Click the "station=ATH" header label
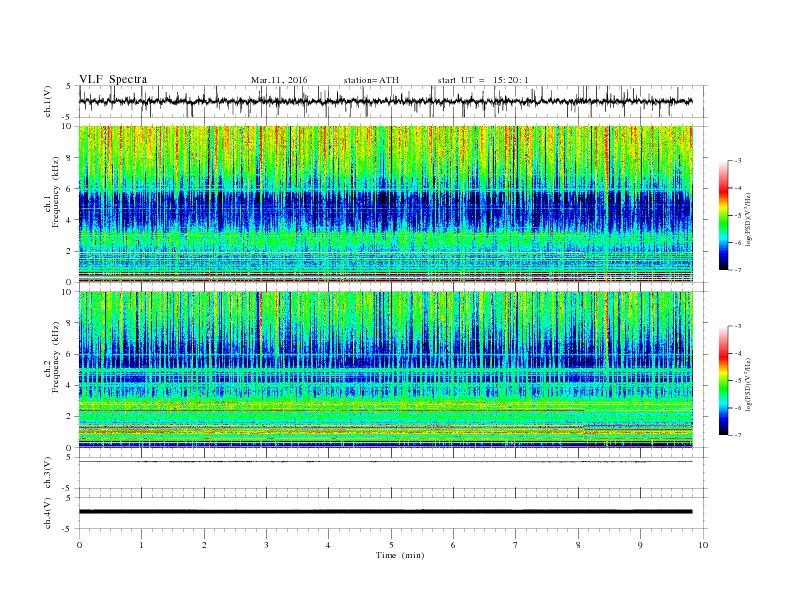 tap(371, 80)
